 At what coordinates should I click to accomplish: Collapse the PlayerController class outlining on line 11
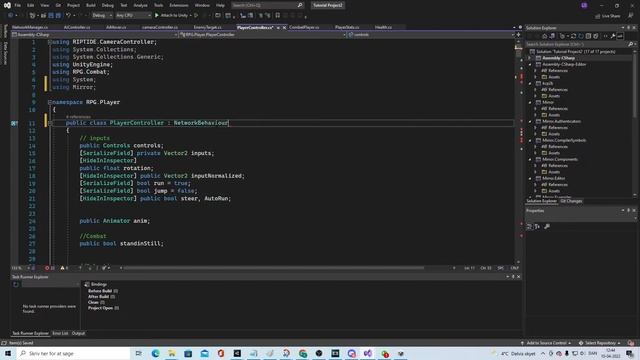(x=50, y=123)
